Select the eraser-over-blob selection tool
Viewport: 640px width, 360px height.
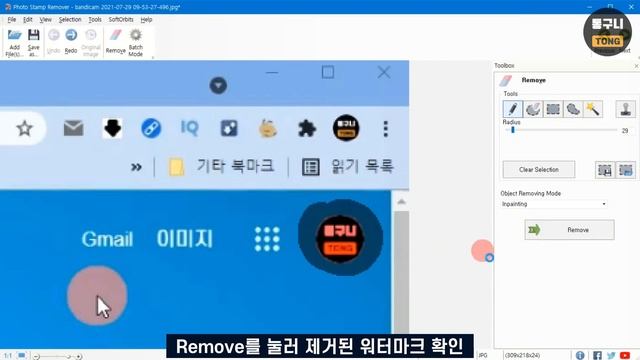click(x=533, y=109)
